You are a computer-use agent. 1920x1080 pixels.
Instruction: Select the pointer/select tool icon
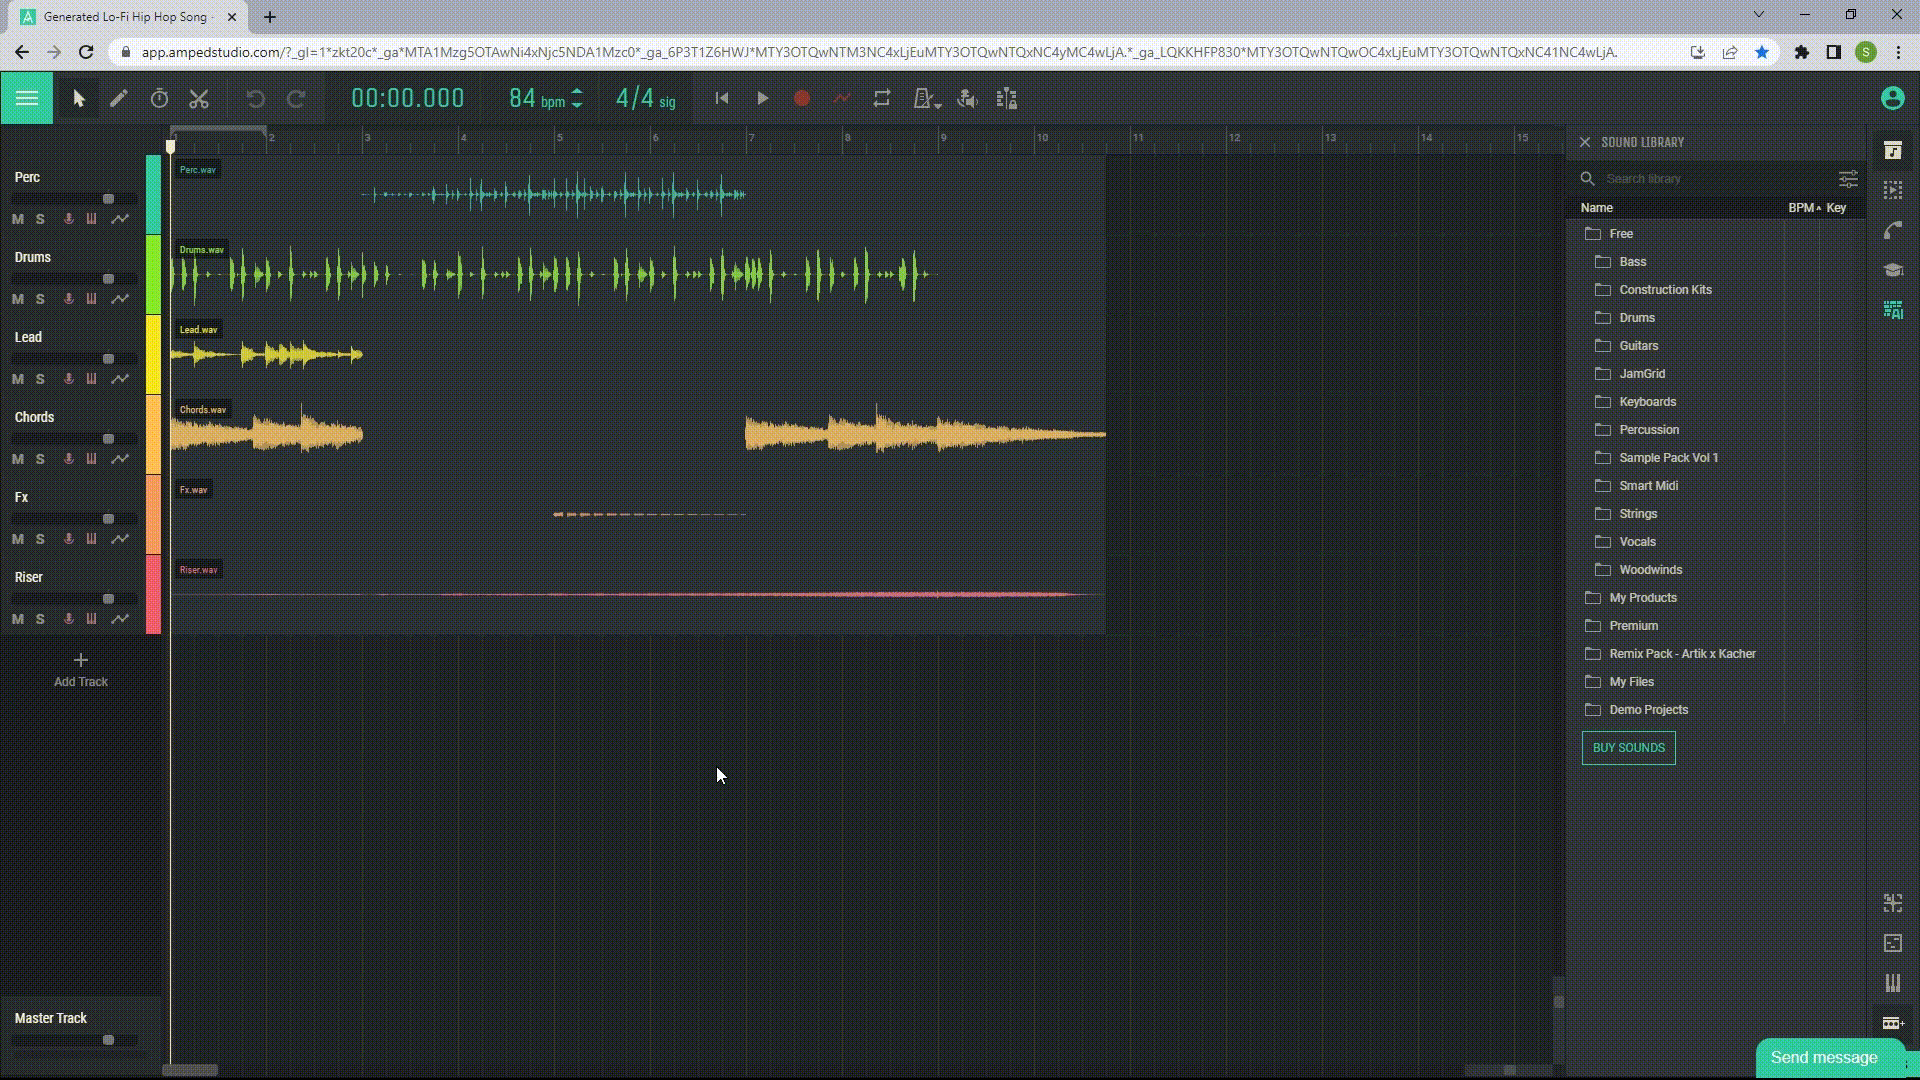76,99
